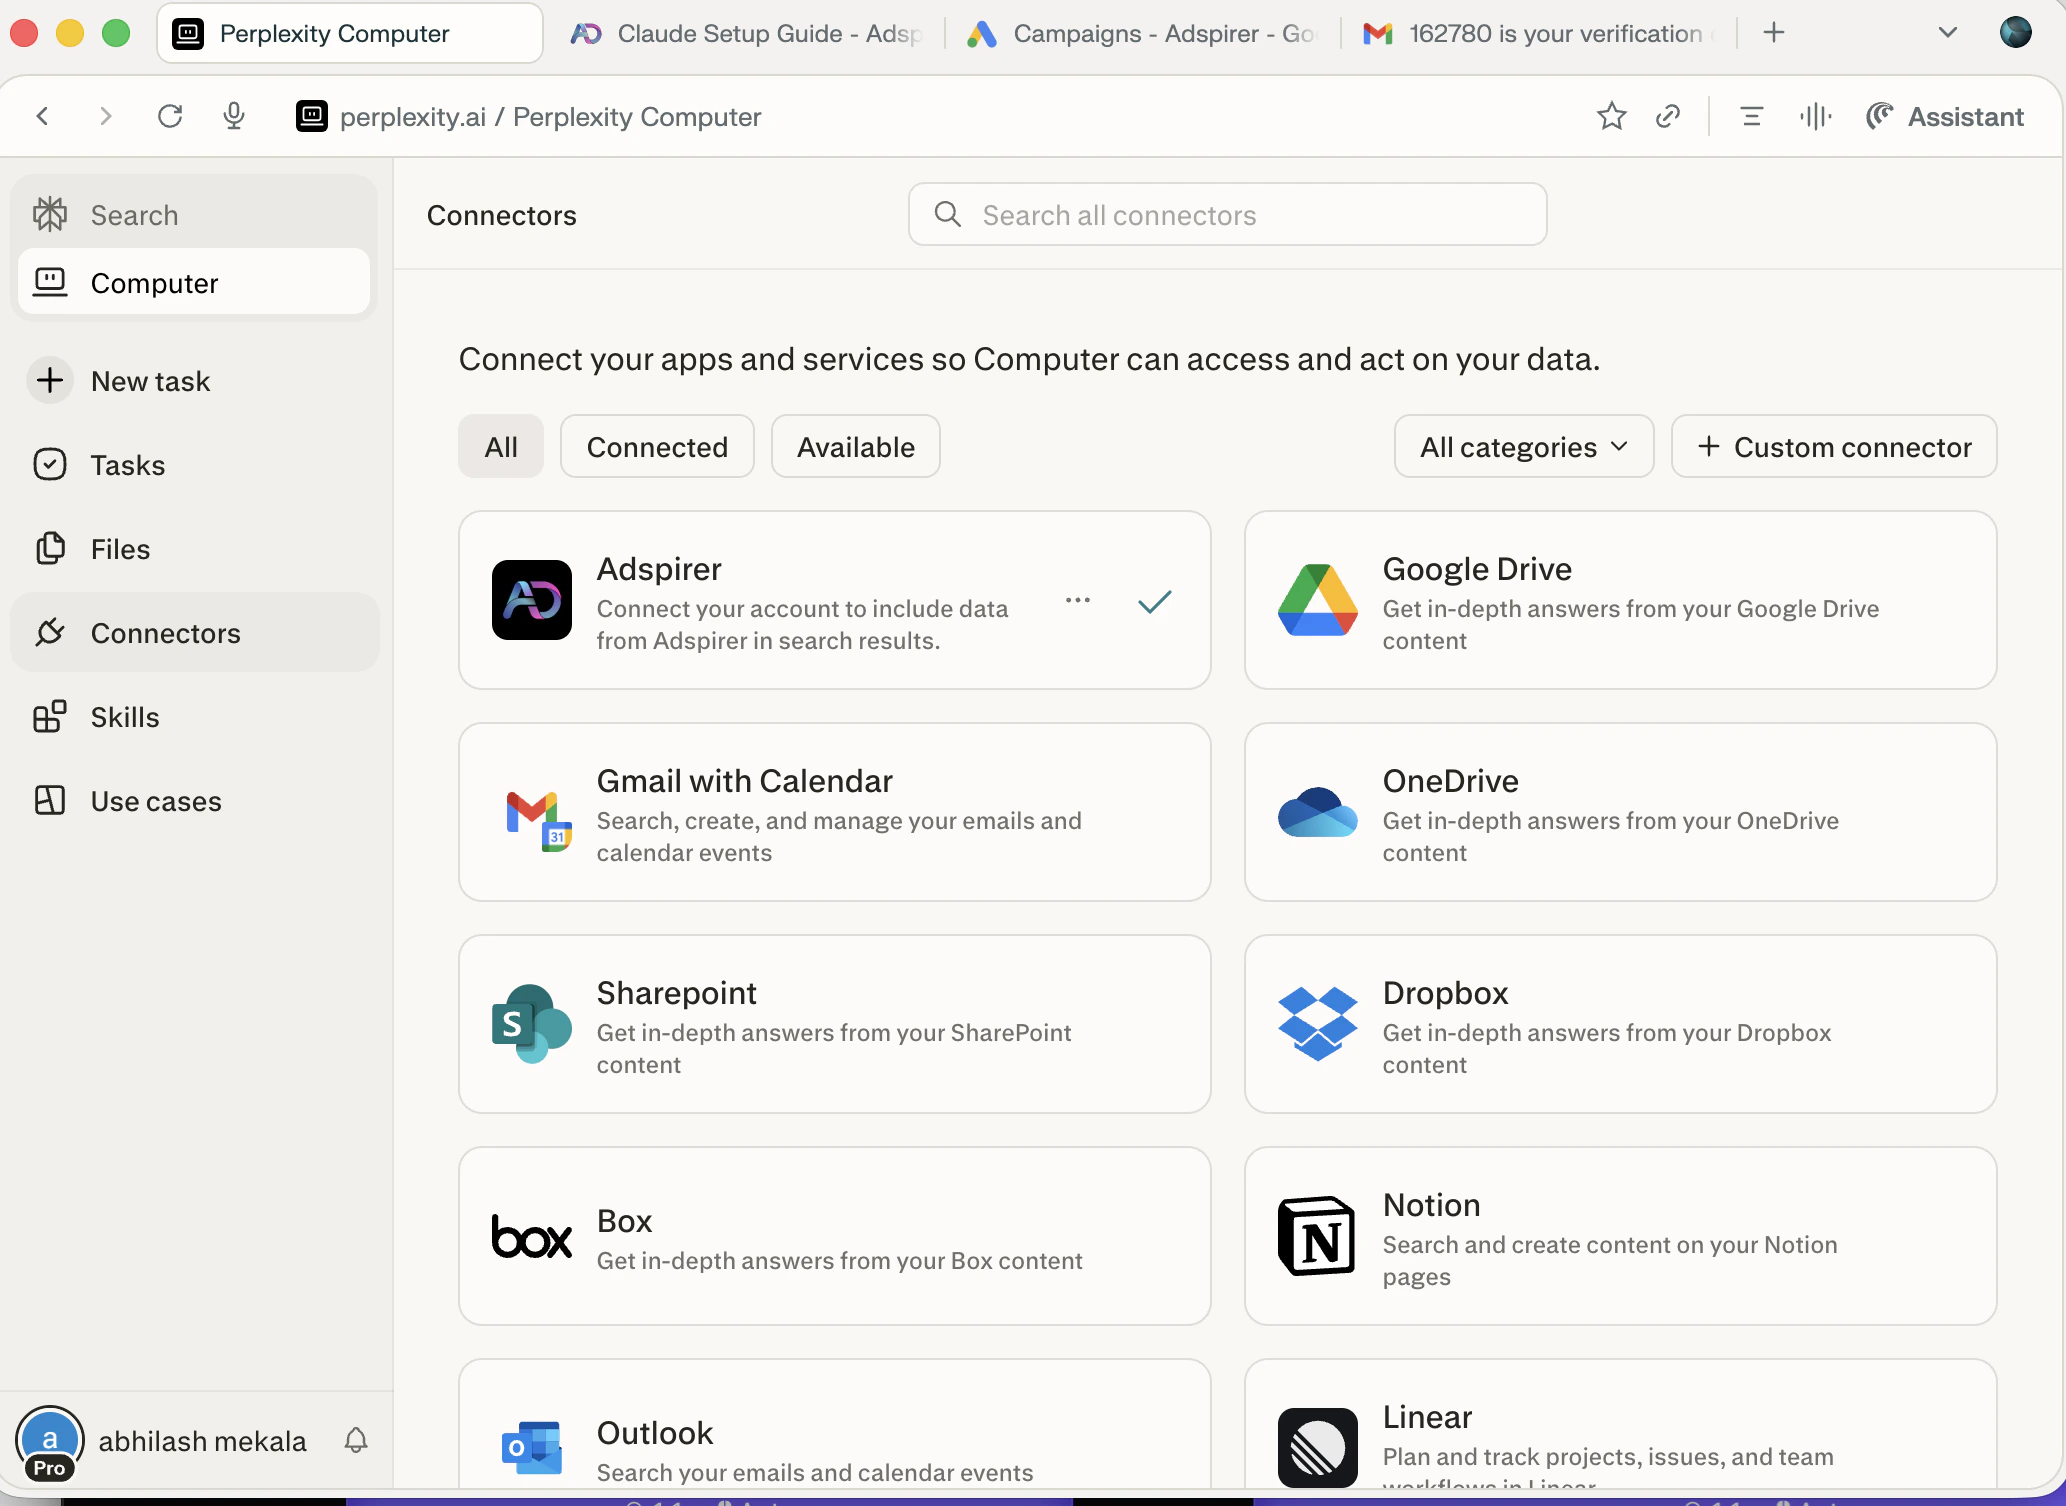Image resolution: width=2066 pixels, height=1506 pixels.
Task: Click the Search all connectors field
Action: point(1226,214)
